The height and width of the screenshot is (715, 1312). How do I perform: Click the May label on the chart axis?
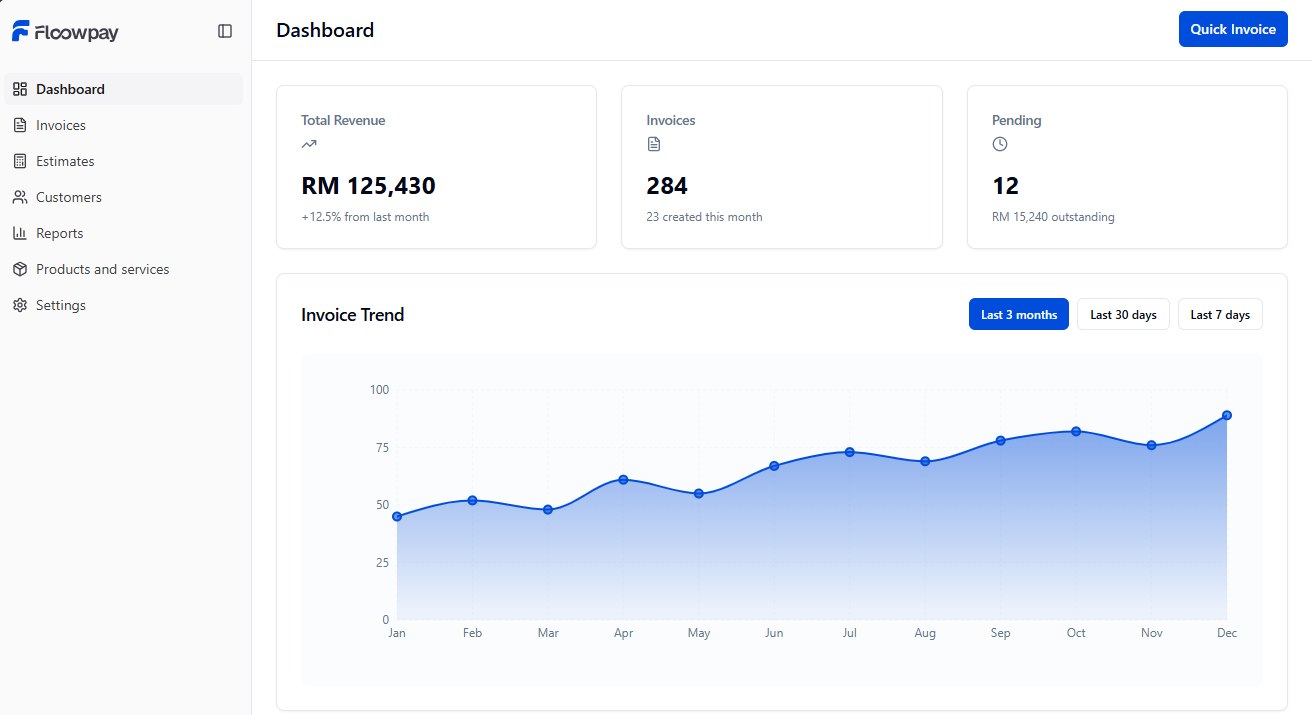[x=699, y=633]
